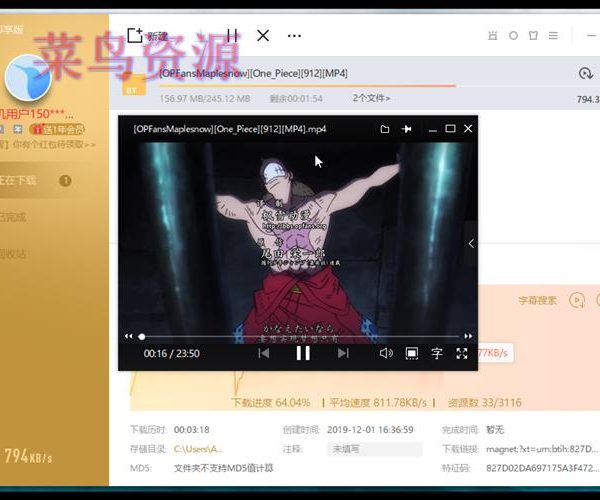600x500 pixels.
Task: Open the three-dots more options menu
Action: [x=294, y=36]
